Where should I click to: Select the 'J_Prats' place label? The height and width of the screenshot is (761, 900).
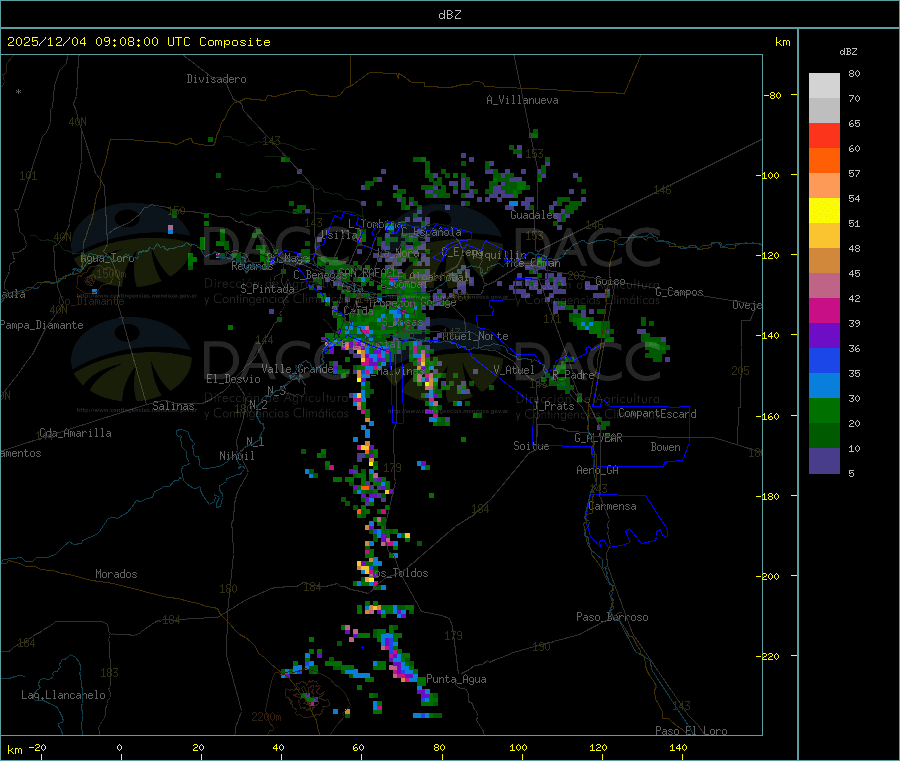[553, 405]
